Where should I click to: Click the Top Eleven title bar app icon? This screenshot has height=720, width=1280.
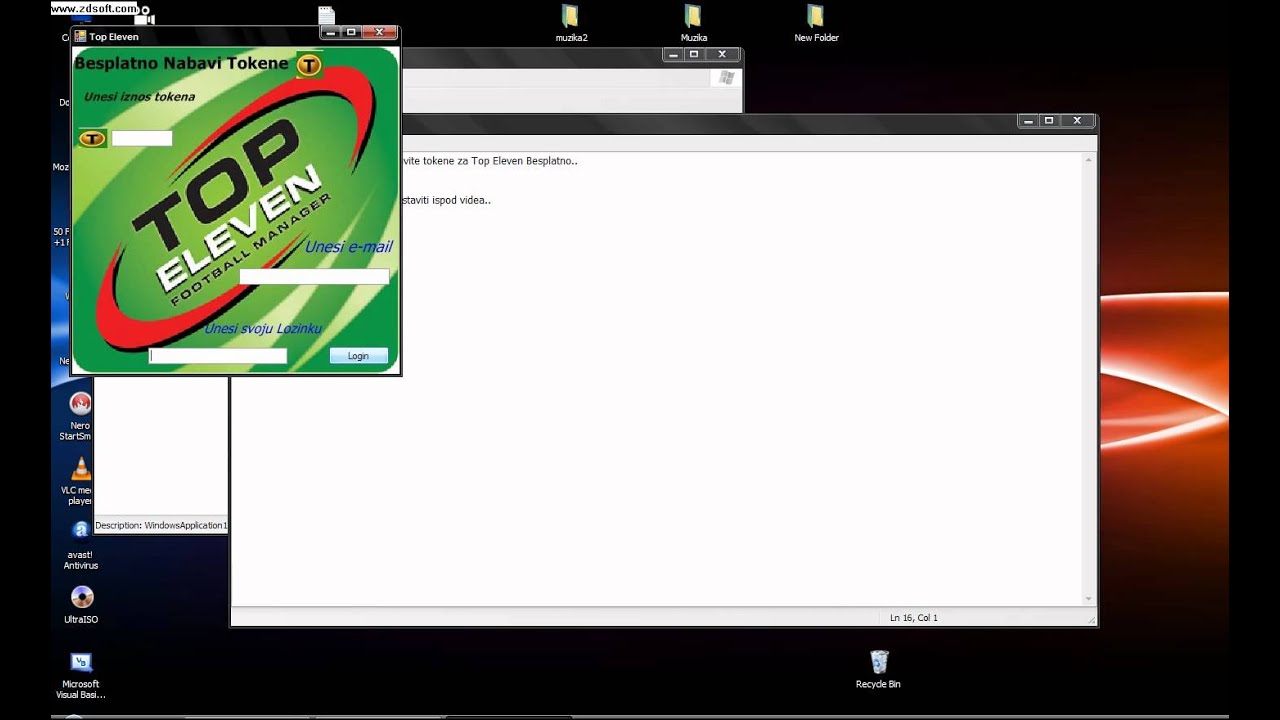tap(81, 36)
